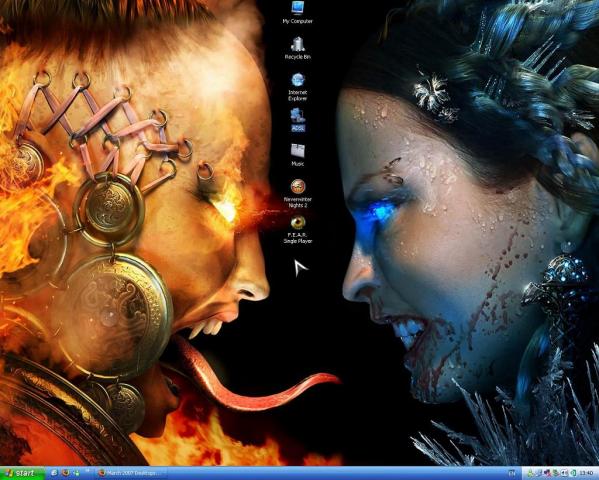Expand the quick launch overflow chevron
This screenshot has width=599, height=480.
[x=87, y=470]
